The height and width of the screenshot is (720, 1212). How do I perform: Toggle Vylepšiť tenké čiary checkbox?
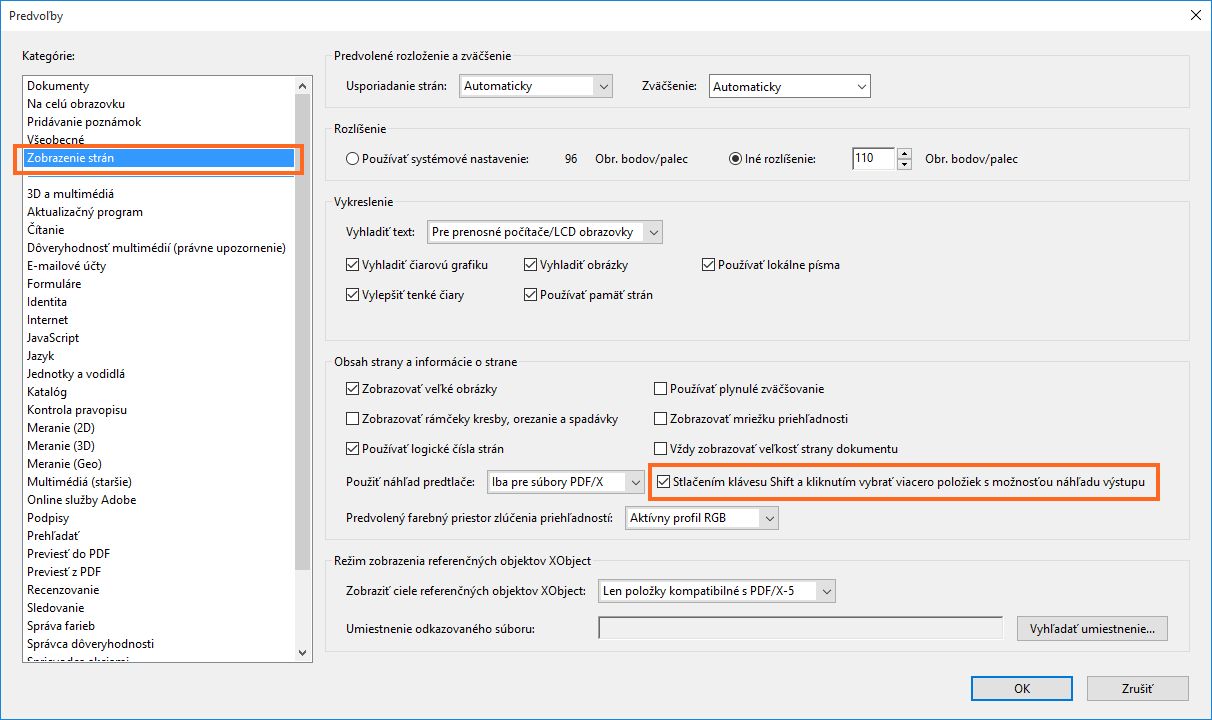point(352,295)
